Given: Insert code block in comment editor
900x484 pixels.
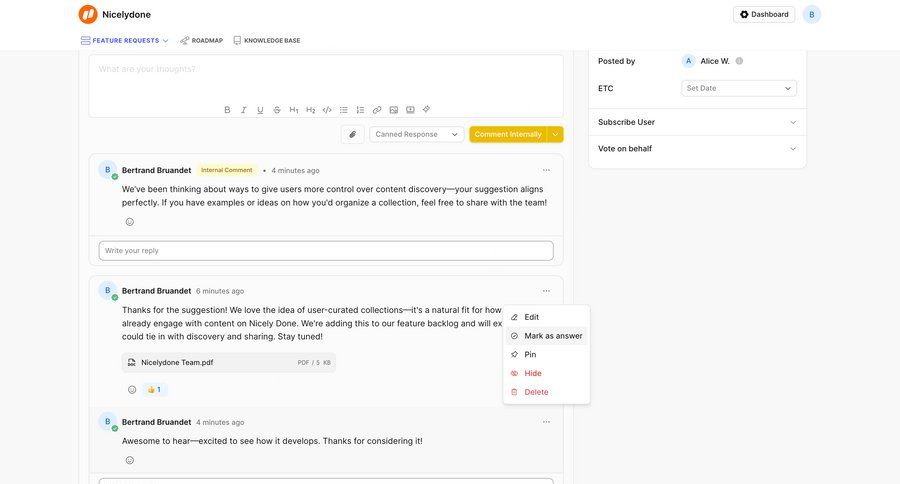Looking at the screenshot, I should [327, 110].
